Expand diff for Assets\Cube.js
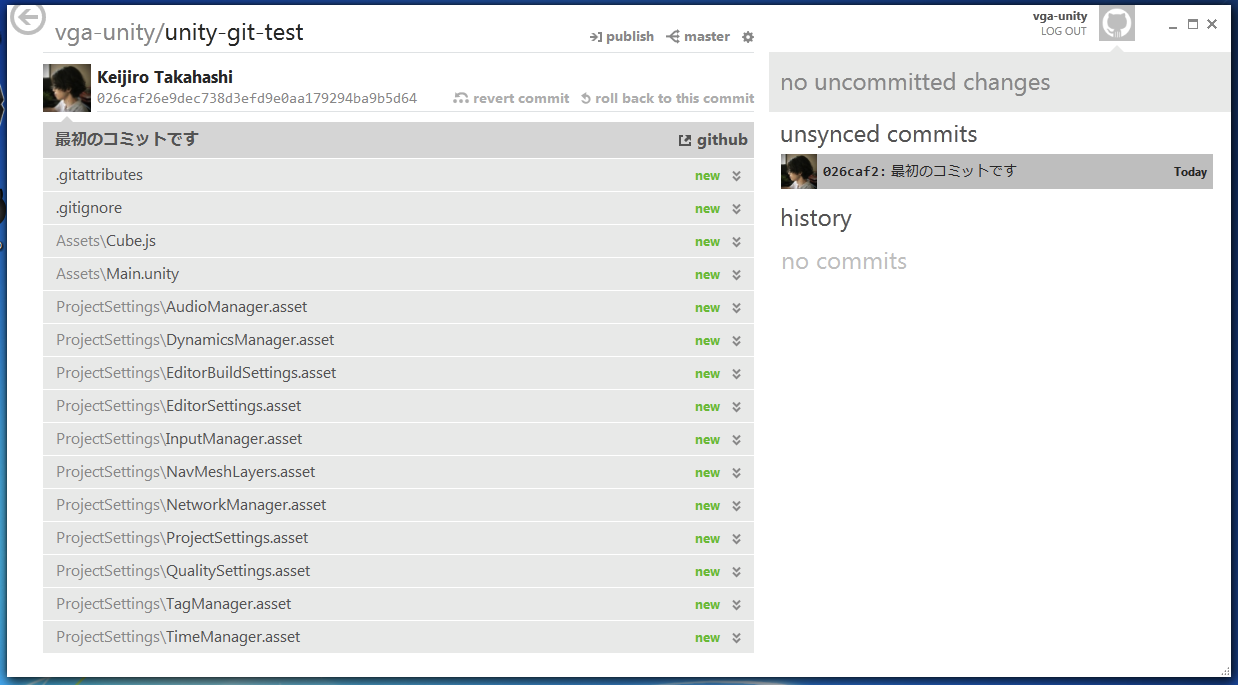The height and width of the screenshot is (685, 1238). (736, 242)
